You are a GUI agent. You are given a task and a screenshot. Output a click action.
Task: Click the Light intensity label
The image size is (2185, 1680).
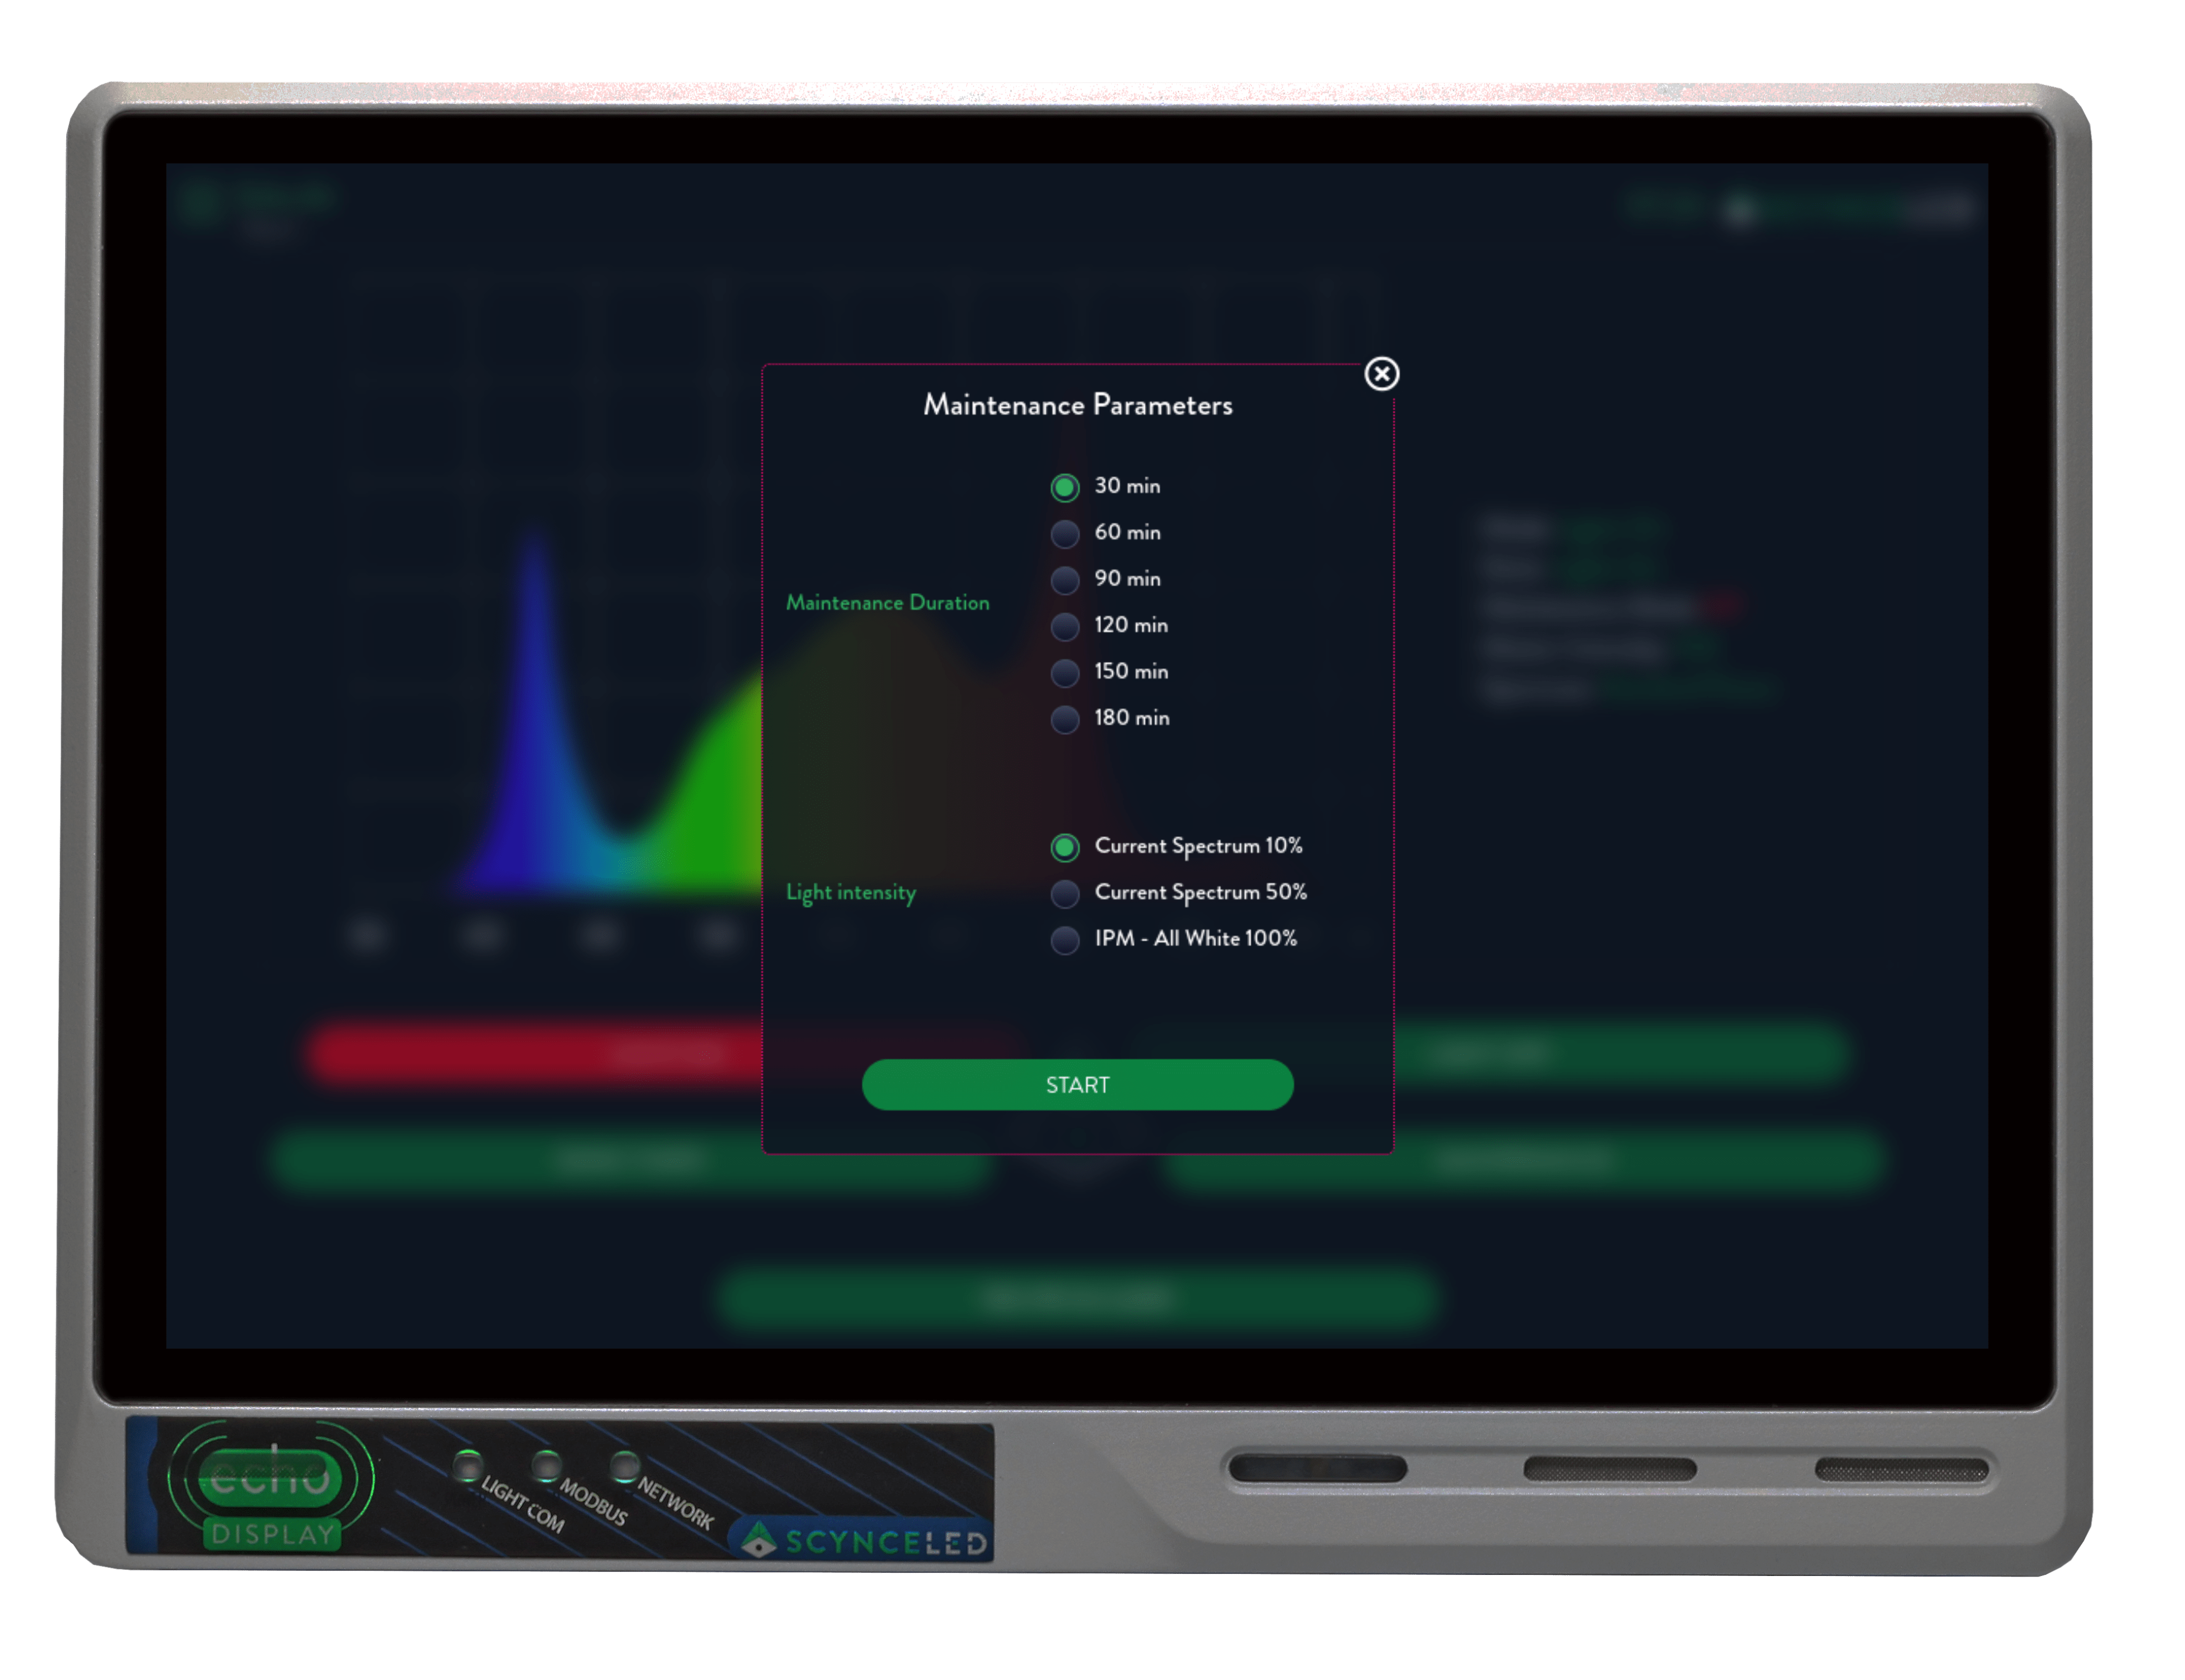(850, 892)
